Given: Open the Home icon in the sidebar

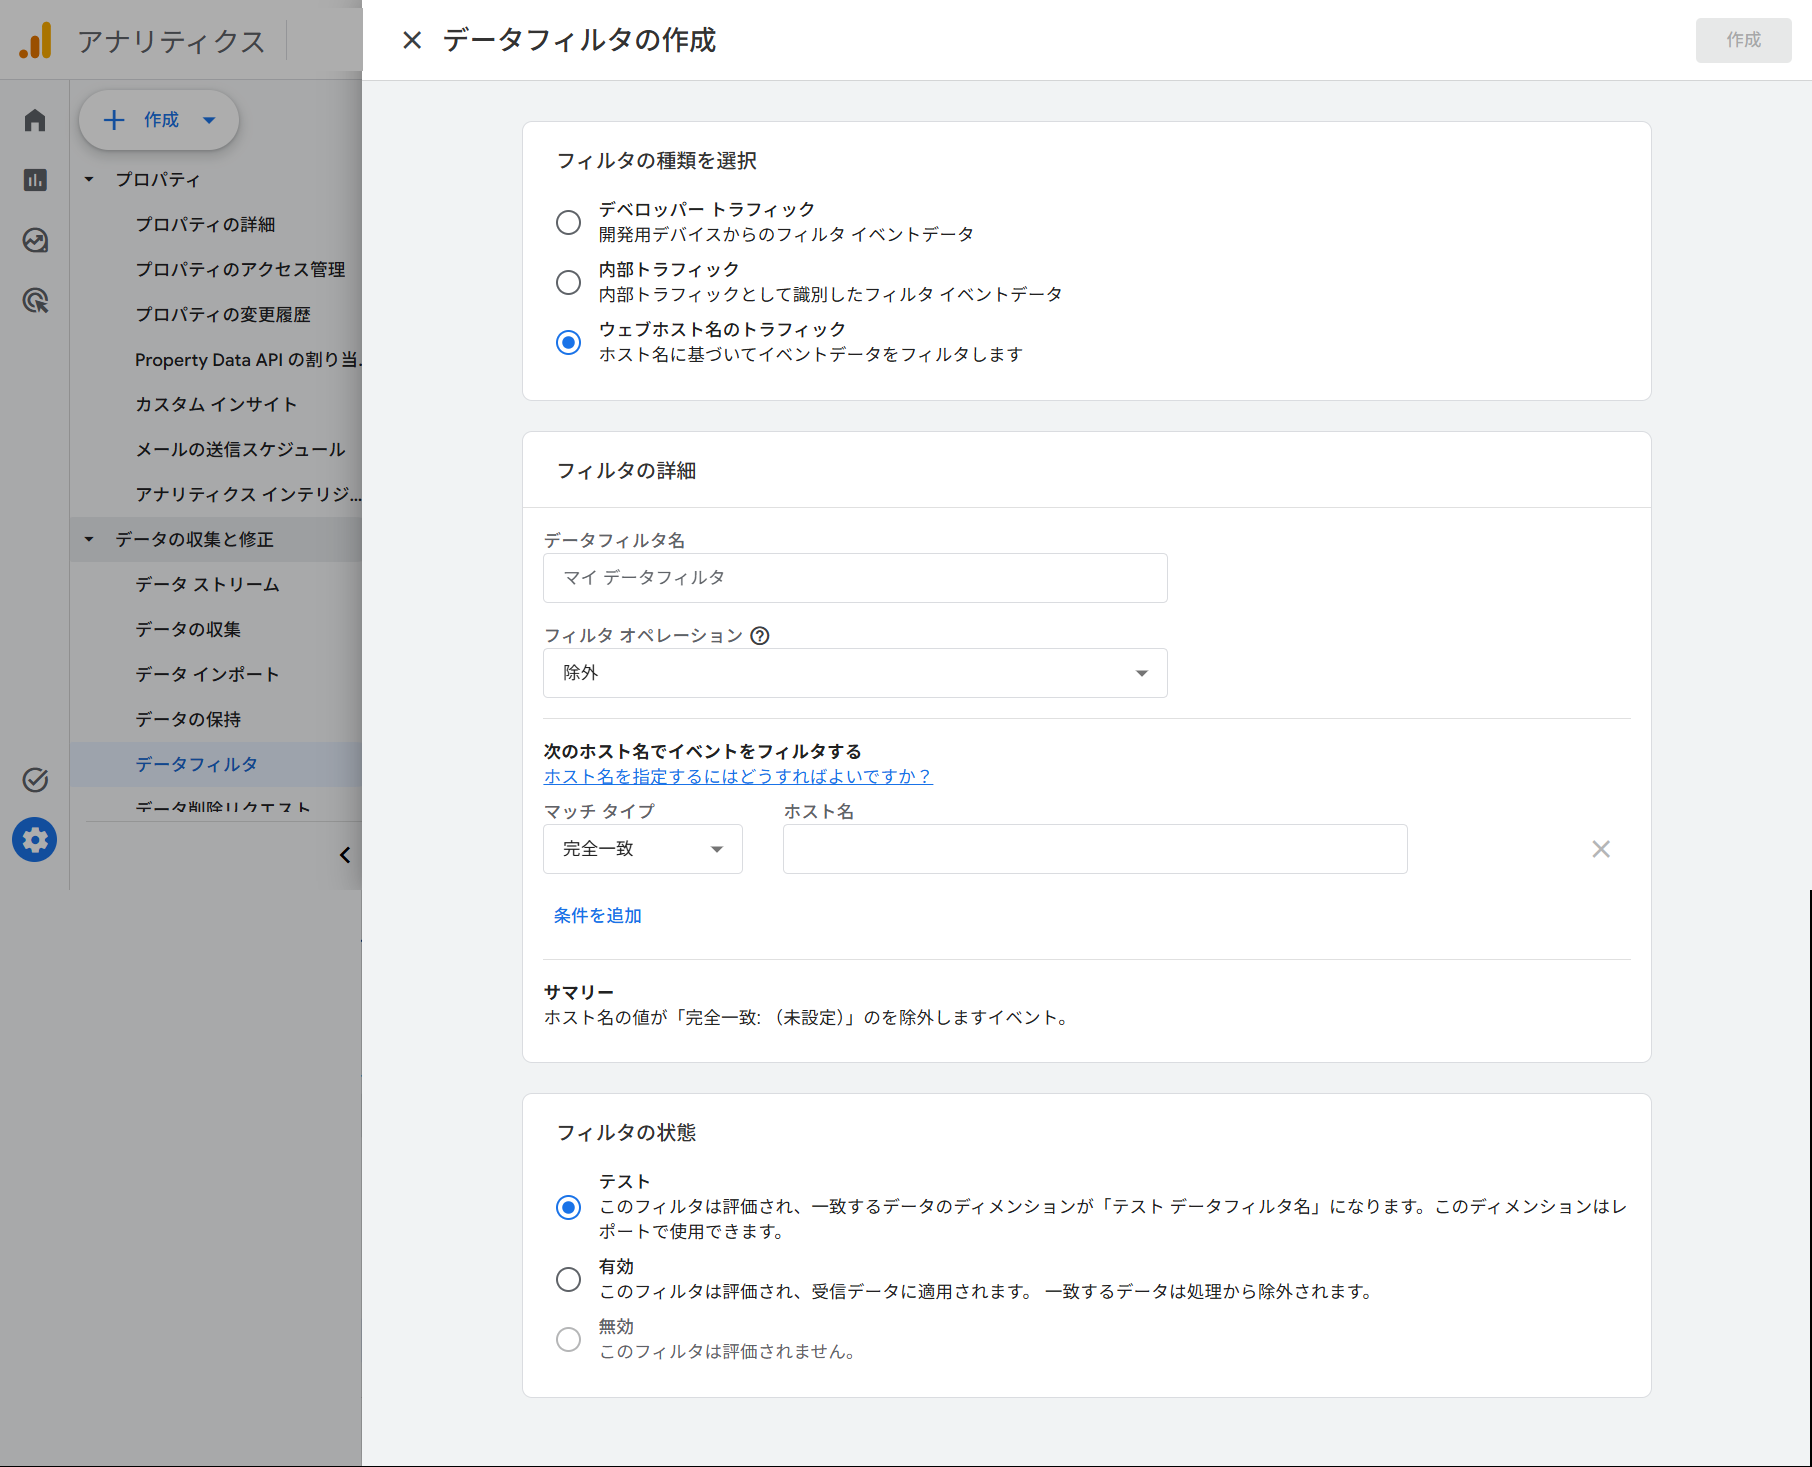Looking at the screenshot, I should [x=35, y=120].
